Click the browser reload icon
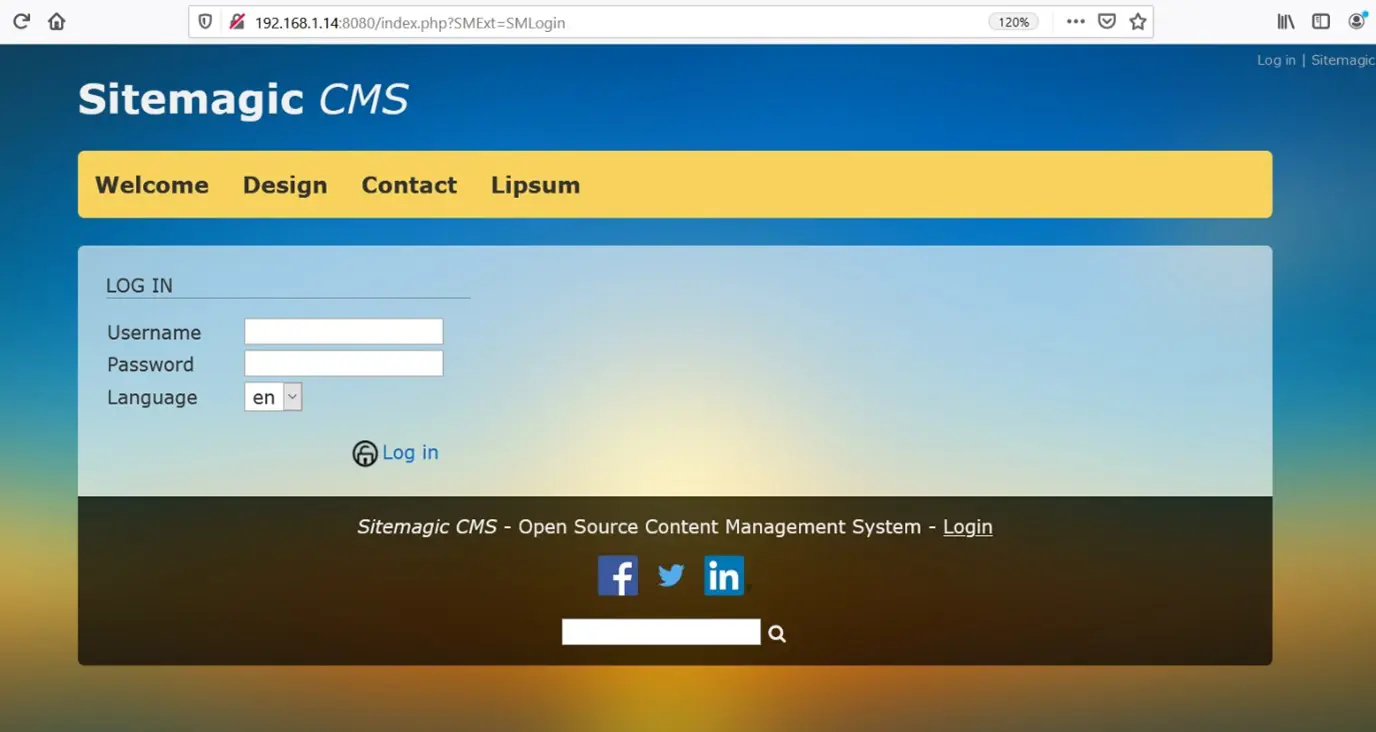Screen dimensions: 1376x732 click(x=21, y=21)
